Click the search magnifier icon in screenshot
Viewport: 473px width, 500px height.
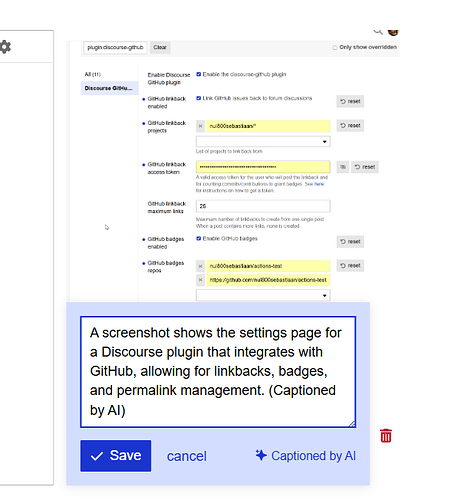pyautogui.click(x=378, y=32)
